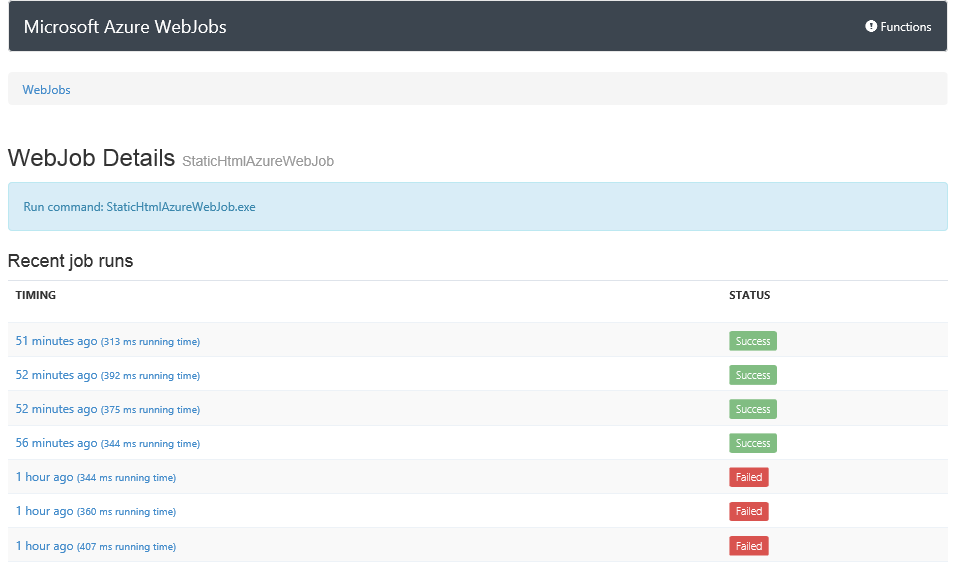Screen dimensions: 956x563
Task: Open the 1 hour ago run with 344 ms
Action: point(45,477)
